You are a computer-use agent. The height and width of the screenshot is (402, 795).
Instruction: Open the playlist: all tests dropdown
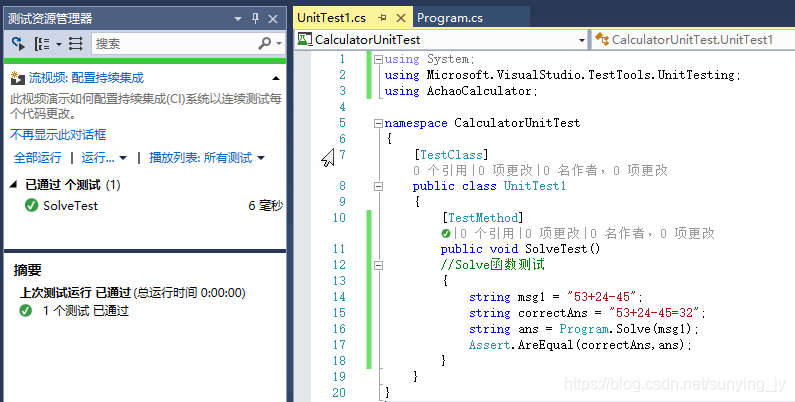(x=207, y=158)
